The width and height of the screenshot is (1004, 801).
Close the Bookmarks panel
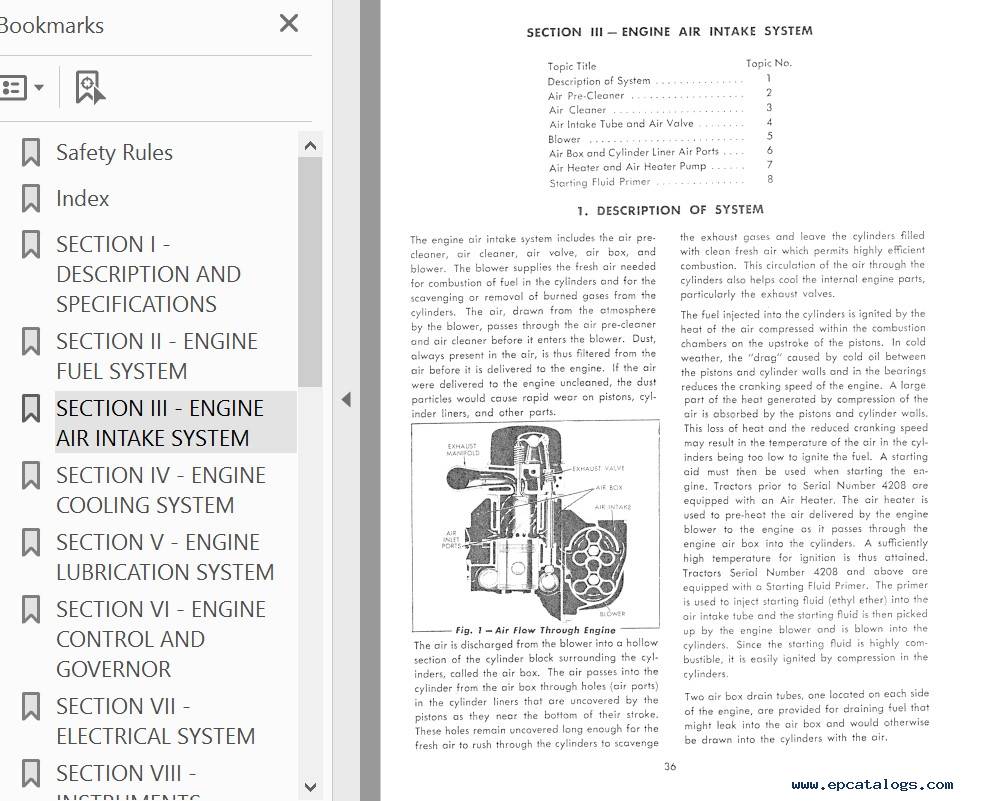click(289, 24)
